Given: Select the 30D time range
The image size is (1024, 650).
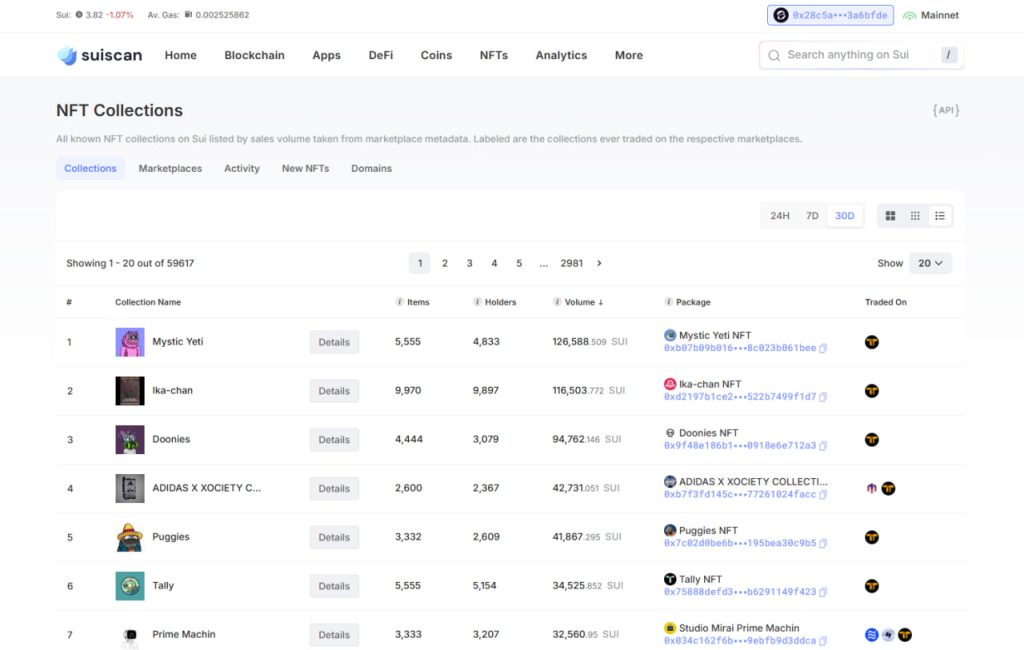Looking at the screenshot, I should click(845, 216).
